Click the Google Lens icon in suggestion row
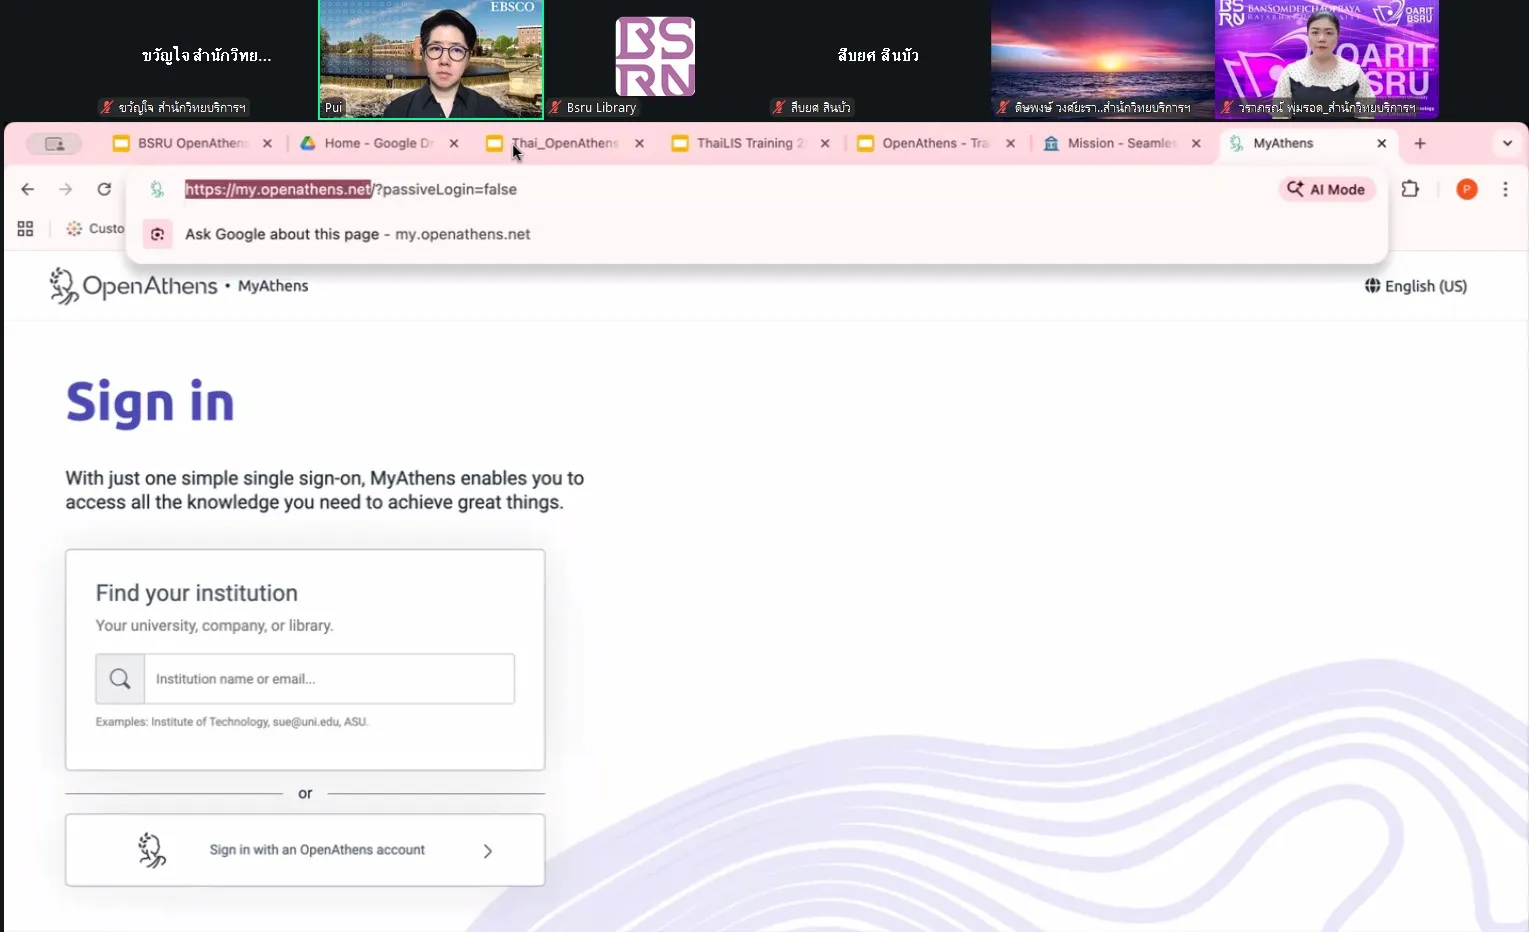The height and width of the screenshot is (932, 1529). pyautogui.click(x=157, y=234)
